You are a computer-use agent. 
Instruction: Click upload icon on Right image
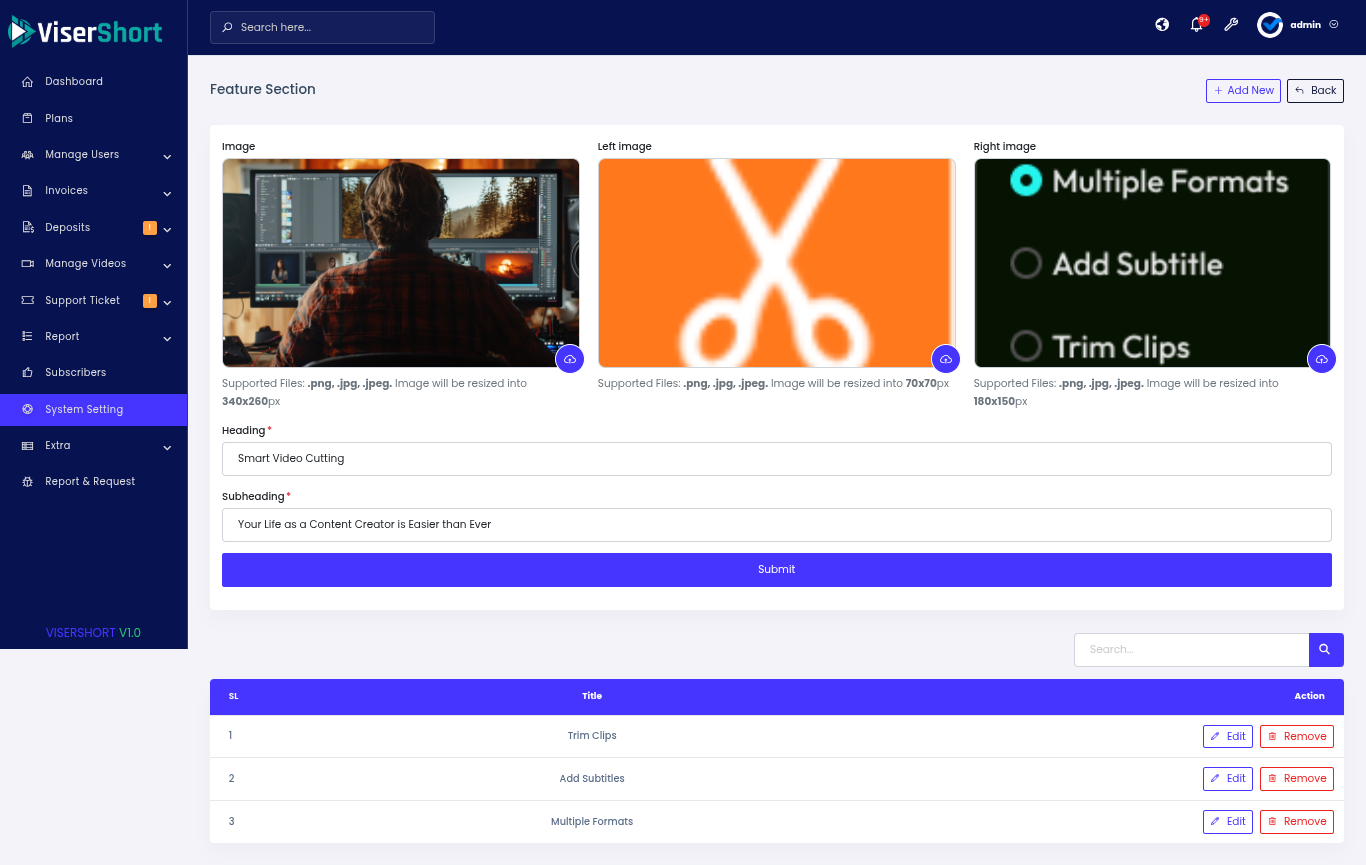coord(1321,359)
